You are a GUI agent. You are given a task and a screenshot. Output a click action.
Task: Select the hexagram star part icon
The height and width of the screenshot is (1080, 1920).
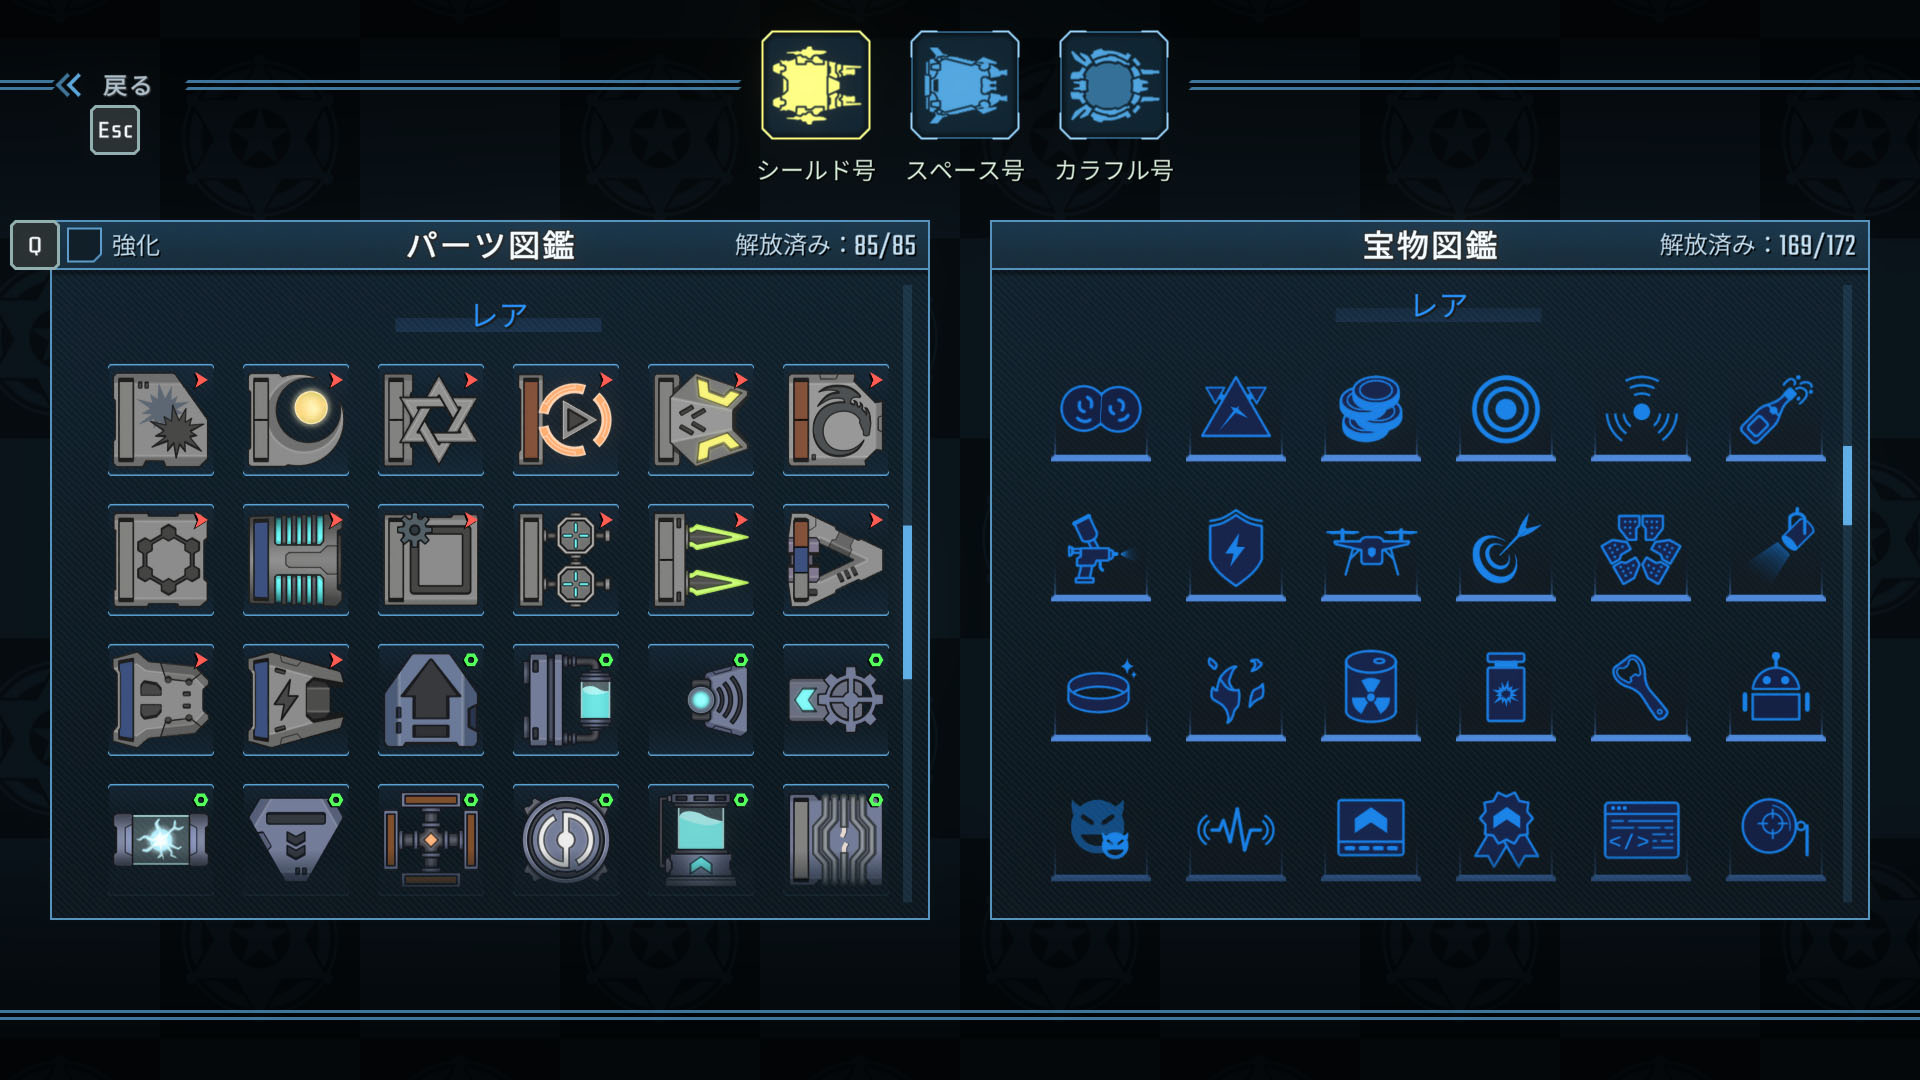(x=431, y=420)
